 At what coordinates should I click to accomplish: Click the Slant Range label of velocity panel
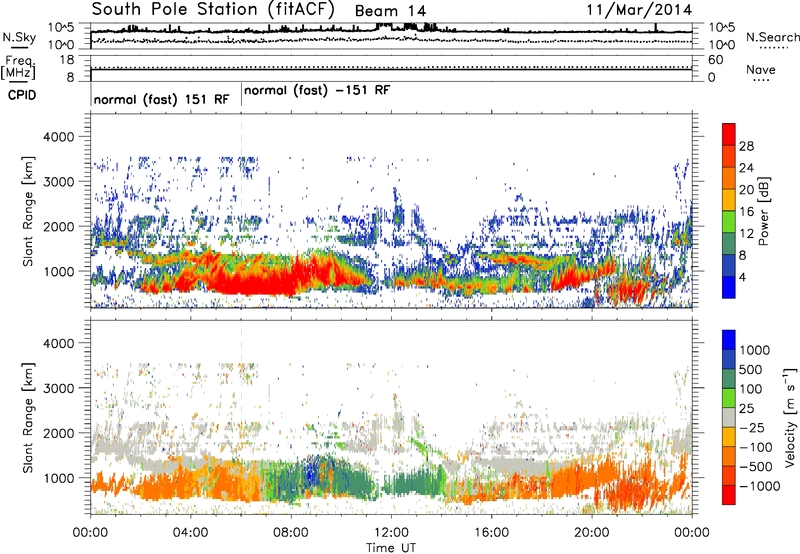[x=28, y=418]
